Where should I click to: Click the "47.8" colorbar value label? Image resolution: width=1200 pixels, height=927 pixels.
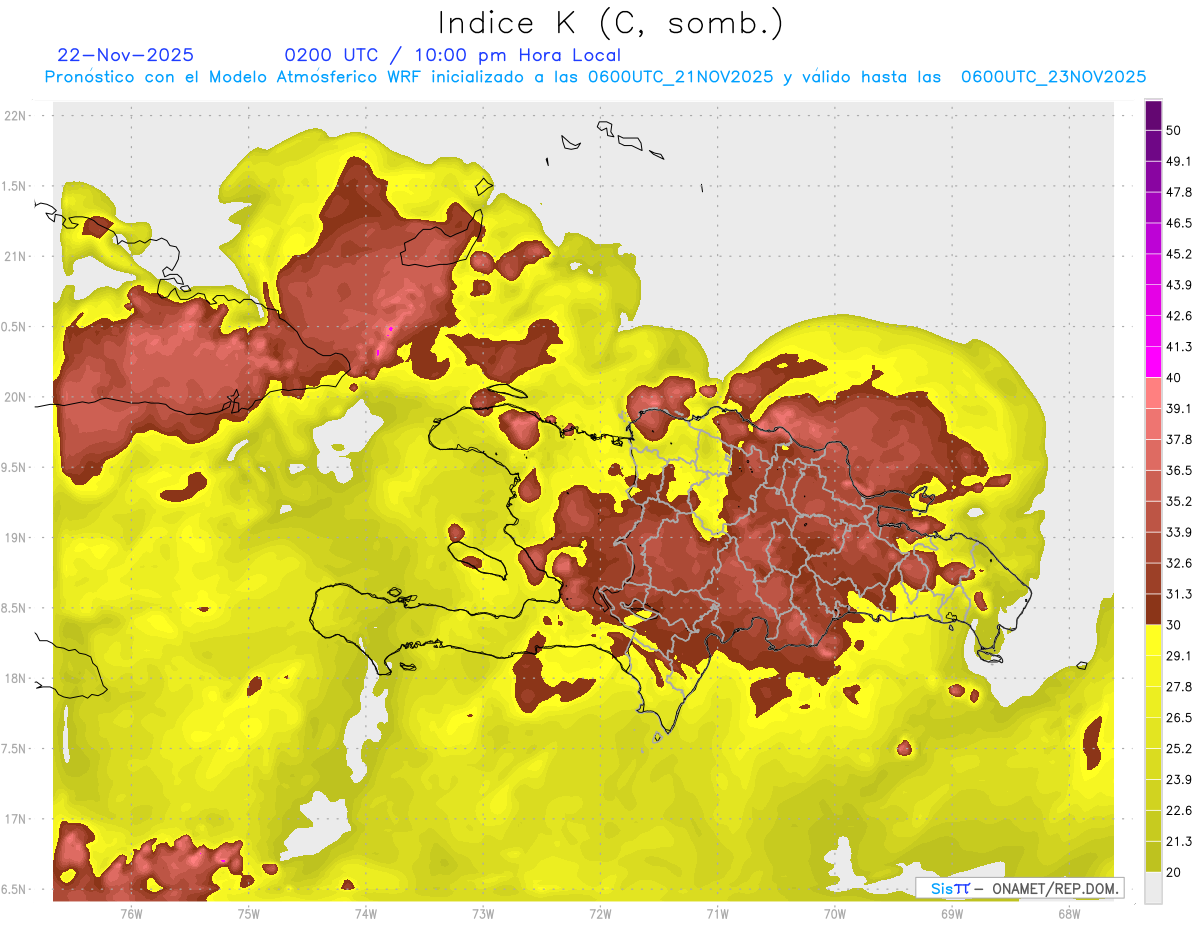tap(1179, 192)
